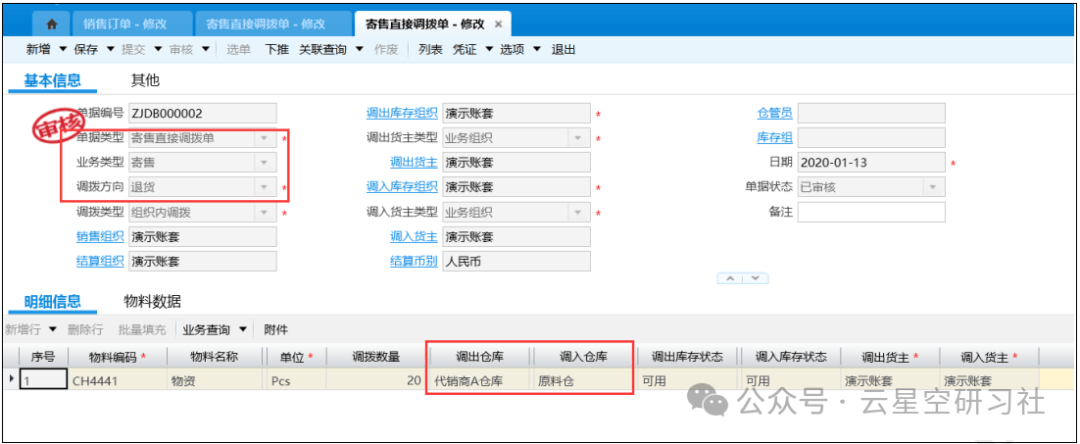The width and height of the screenshot is (1080, 444).
Task: Click the expand-down arrow below 结算币别
Action: (x=754, y=278)
